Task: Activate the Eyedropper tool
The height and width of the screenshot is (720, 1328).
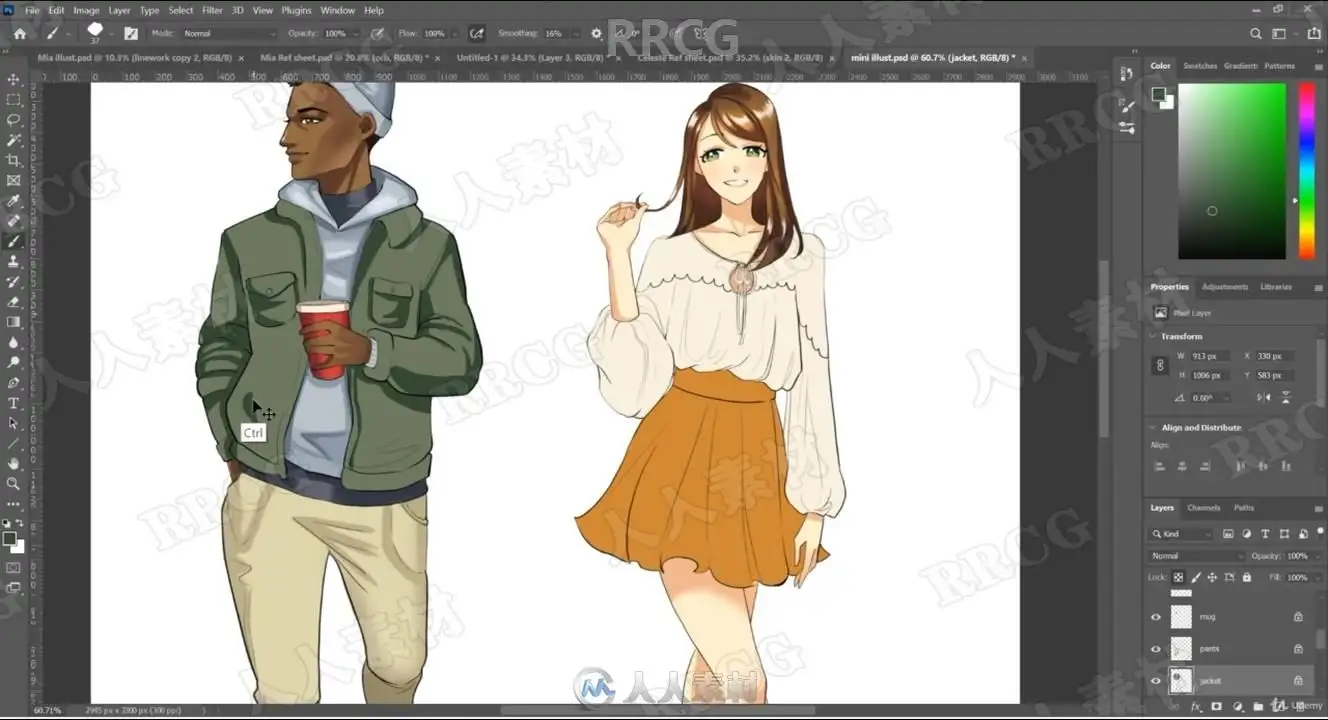Action: pos(13,201)
